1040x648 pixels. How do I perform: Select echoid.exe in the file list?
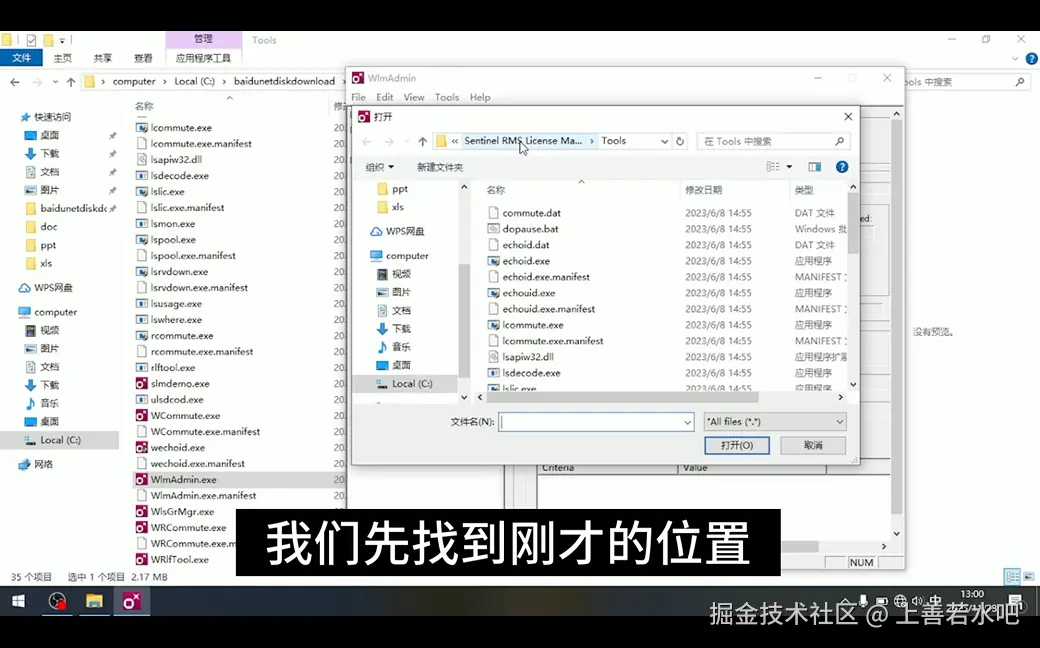pyautogui.click(x=525, y=260)
